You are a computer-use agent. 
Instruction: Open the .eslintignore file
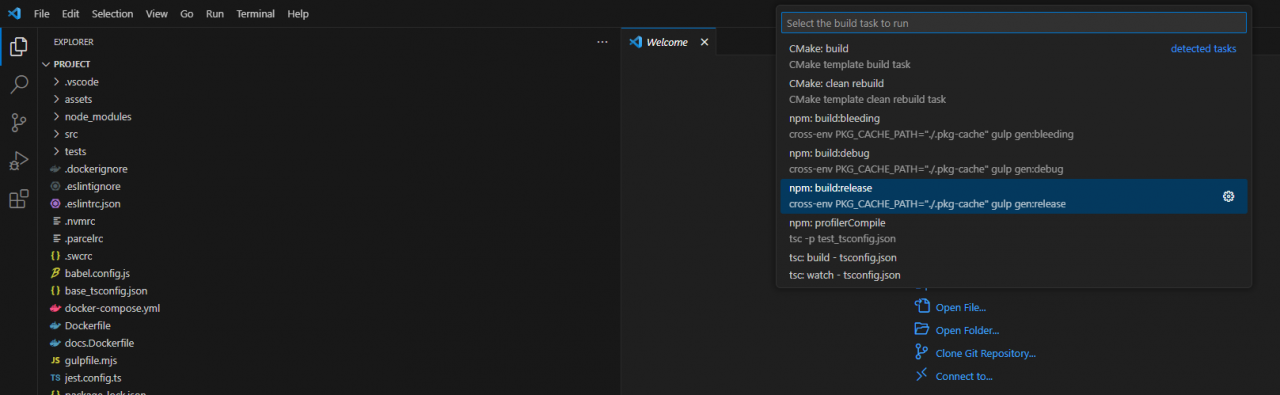(x=329, y=186)
